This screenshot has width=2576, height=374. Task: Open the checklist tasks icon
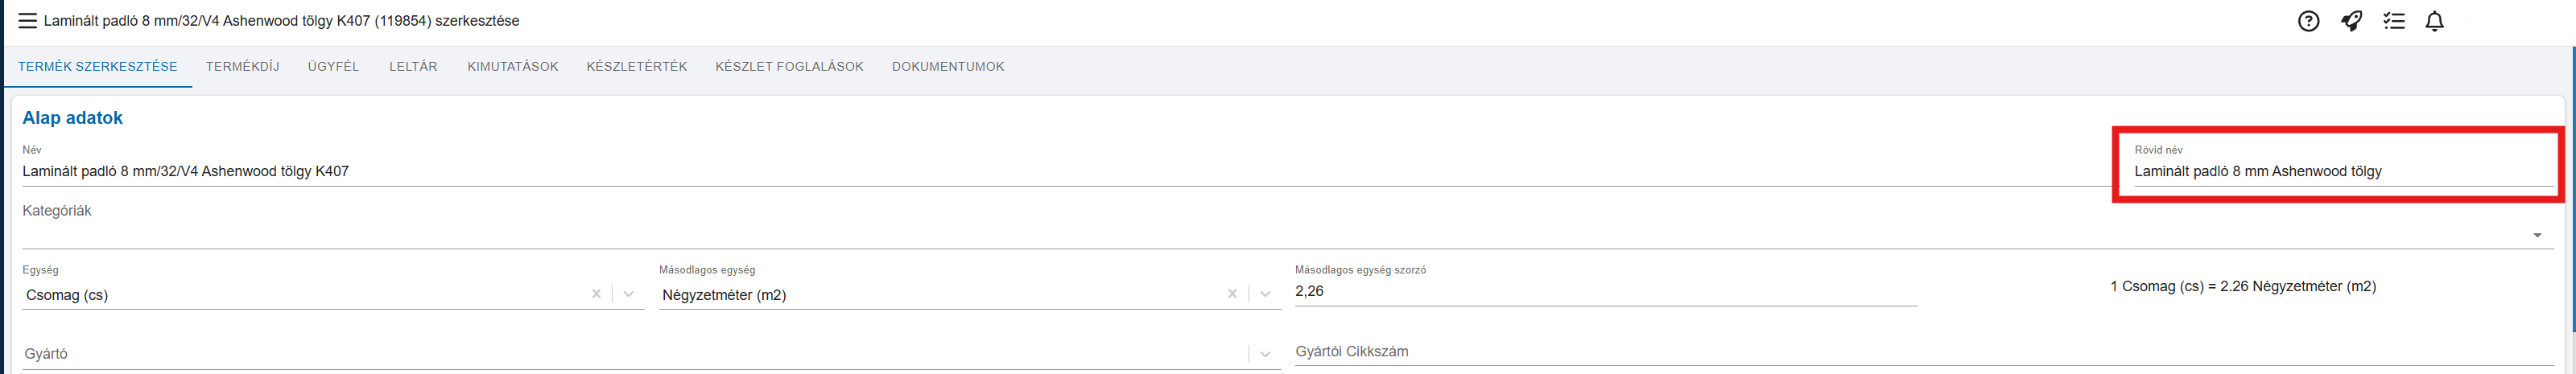coord(2393,21)
